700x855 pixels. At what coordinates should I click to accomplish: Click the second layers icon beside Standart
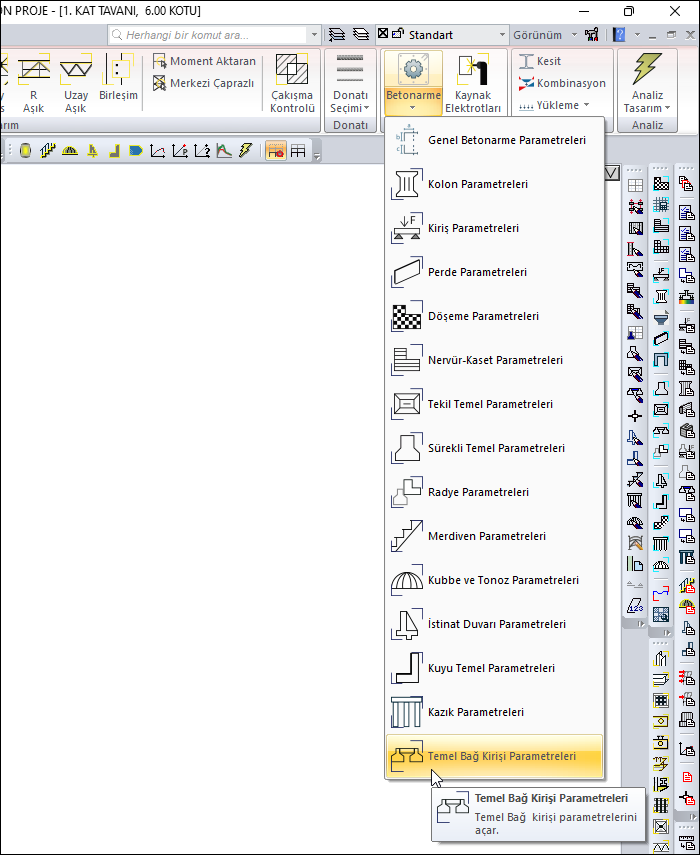coord(360,35)
